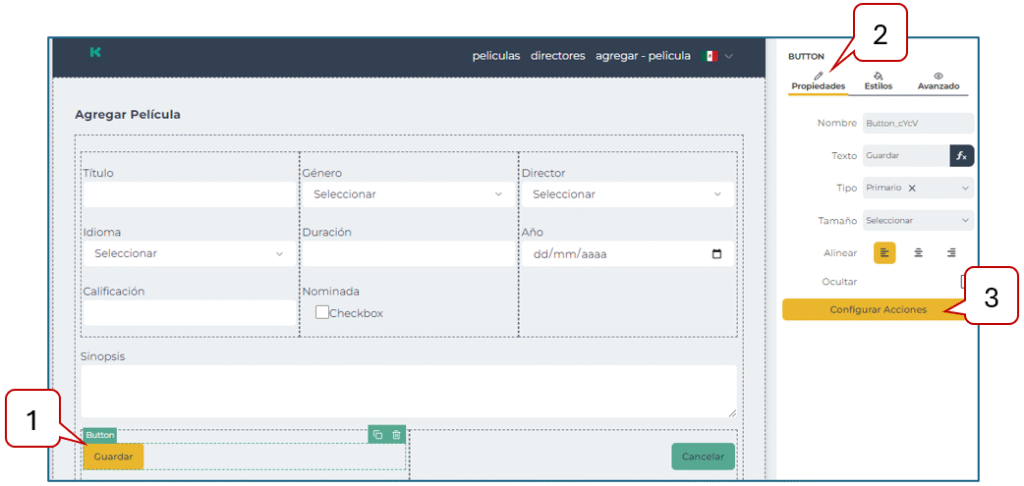Viewport: 1024px width, 486px height.
Task: Click into the Título text field
Action: 188,194
